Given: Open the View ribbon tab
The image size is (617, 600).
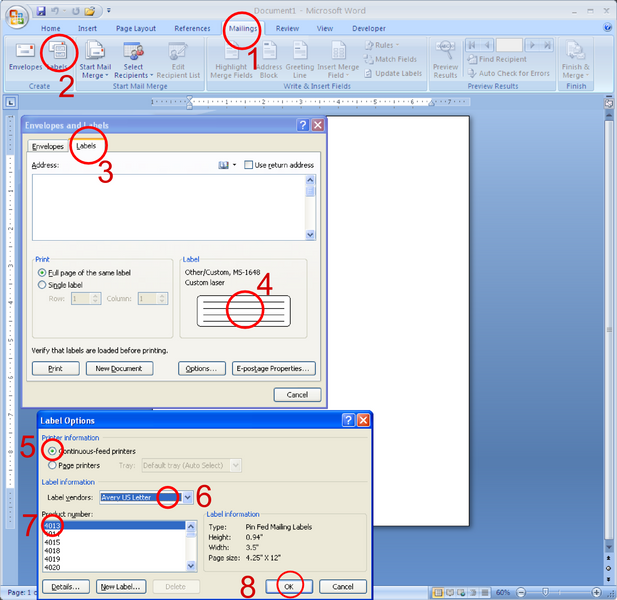Looking at the screenshot, I should (325, 29).
